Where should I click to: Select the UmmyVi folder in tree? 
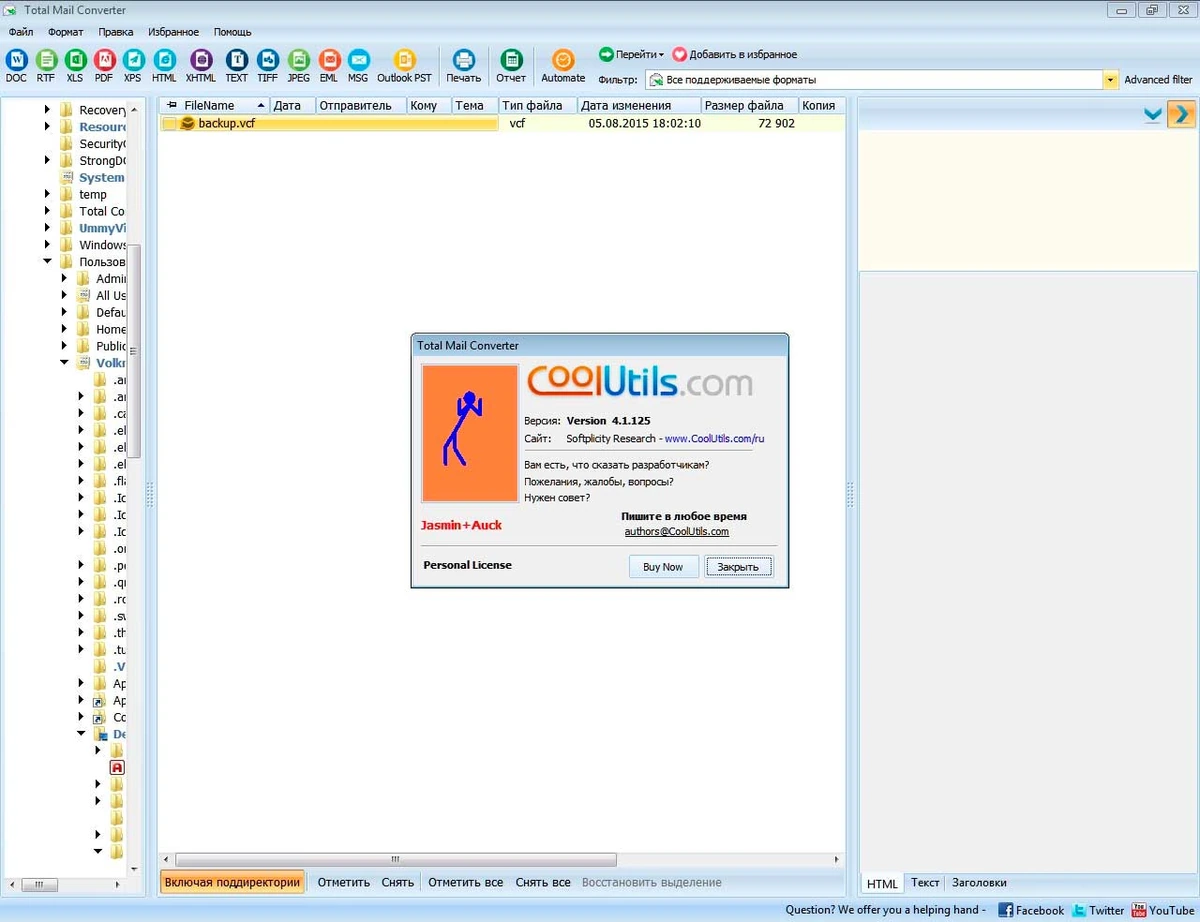[x=103, y=228]
